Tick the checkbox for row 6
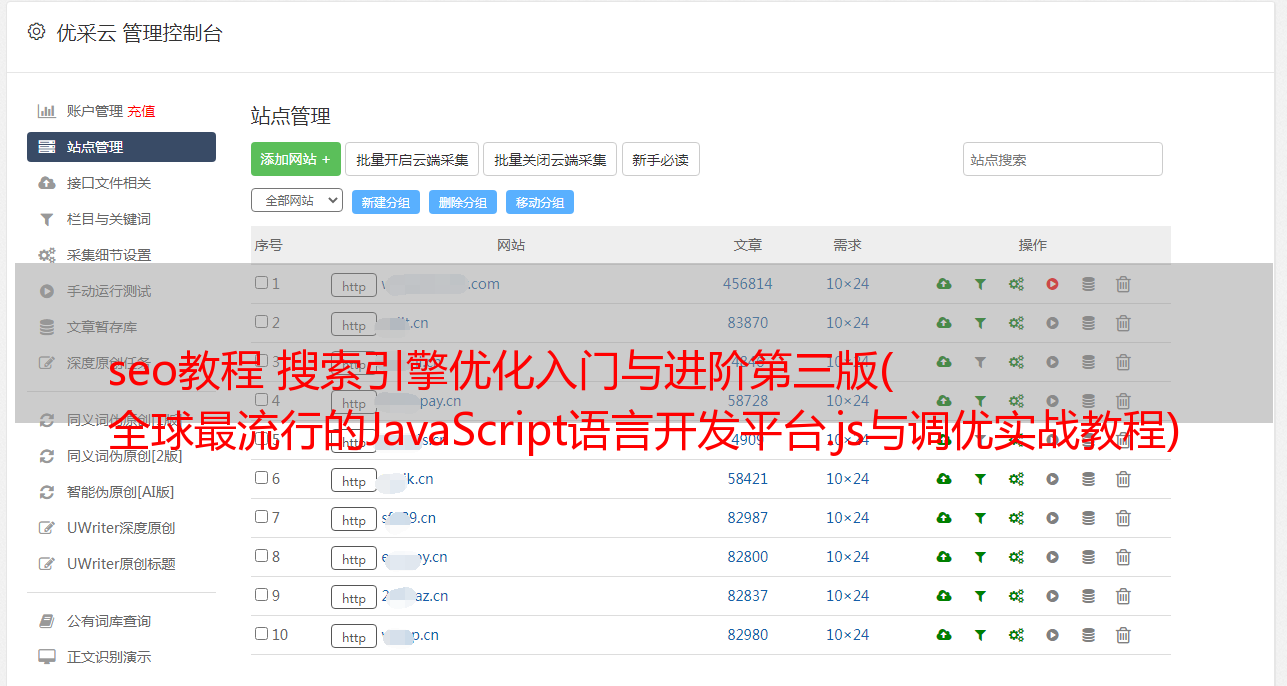1287x686 pixels. pos(261,478)
